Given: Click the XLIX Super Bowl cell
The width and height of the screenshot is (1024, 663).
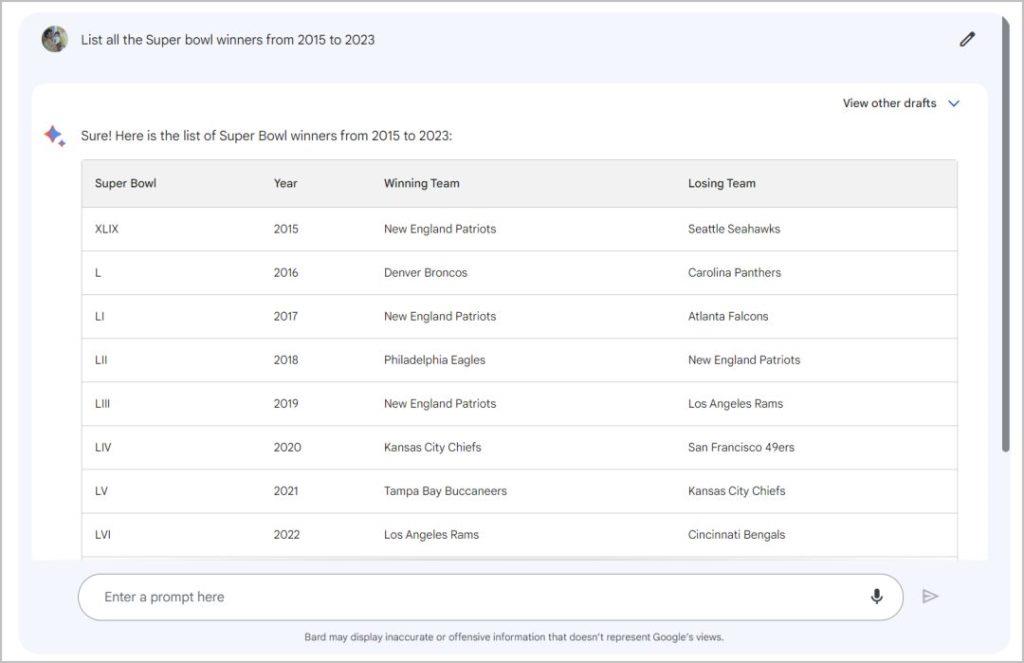Looking at the screenshot, I should click(106, 229).
